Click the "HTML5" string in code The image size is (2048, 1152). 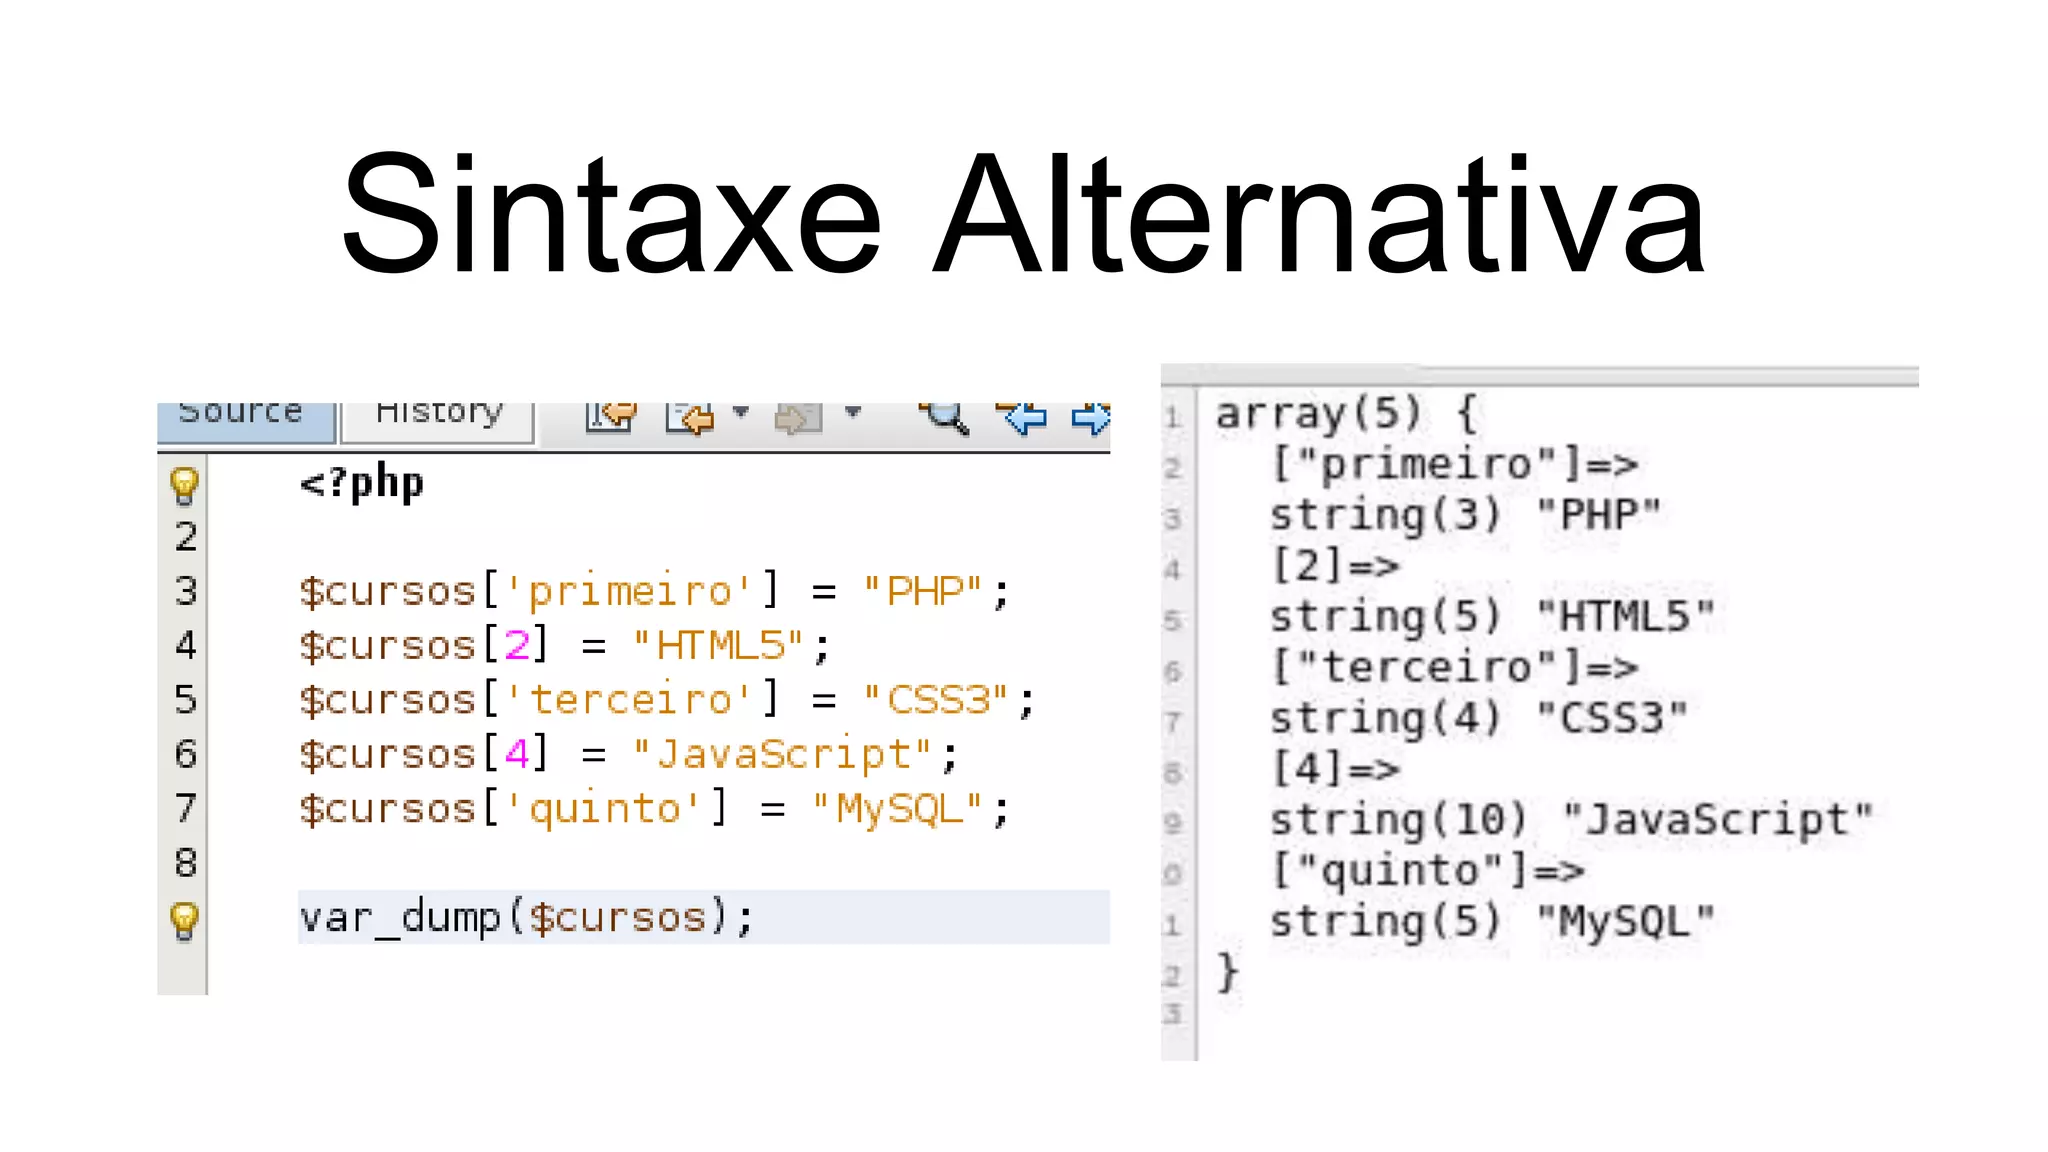point(718,646)
